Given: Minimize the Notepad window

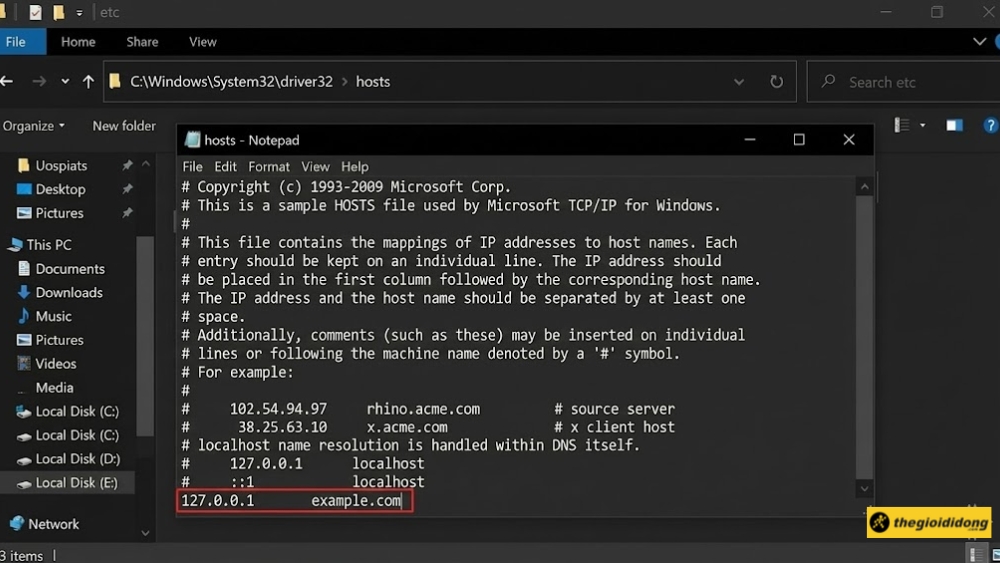Looking at the screenshot, I should [x=750, y=140].
